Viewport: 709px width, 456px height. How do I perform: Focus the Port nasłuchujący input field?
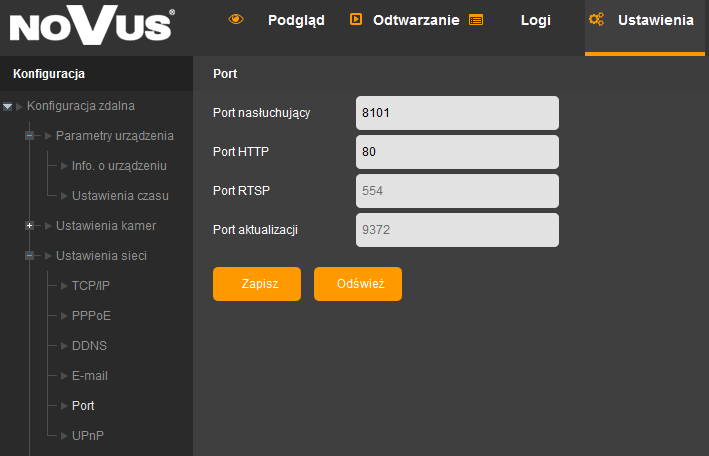click(457, 113)
